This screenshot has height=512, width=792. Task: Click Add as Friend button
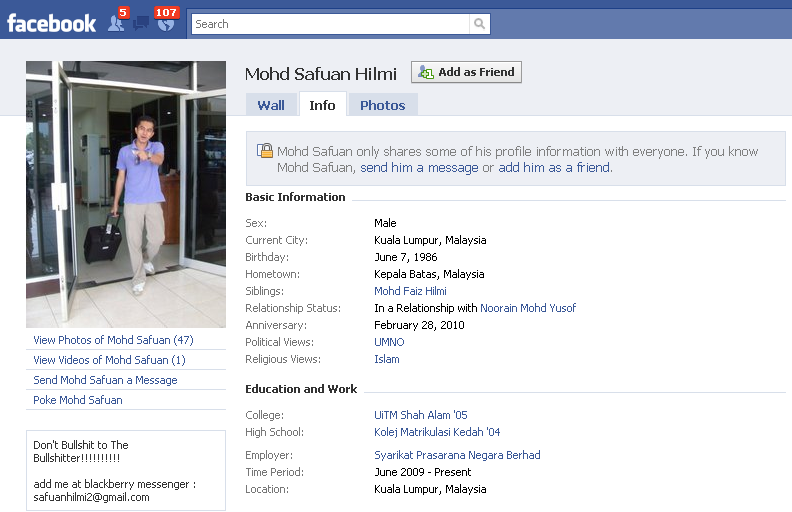click(466, 72)
